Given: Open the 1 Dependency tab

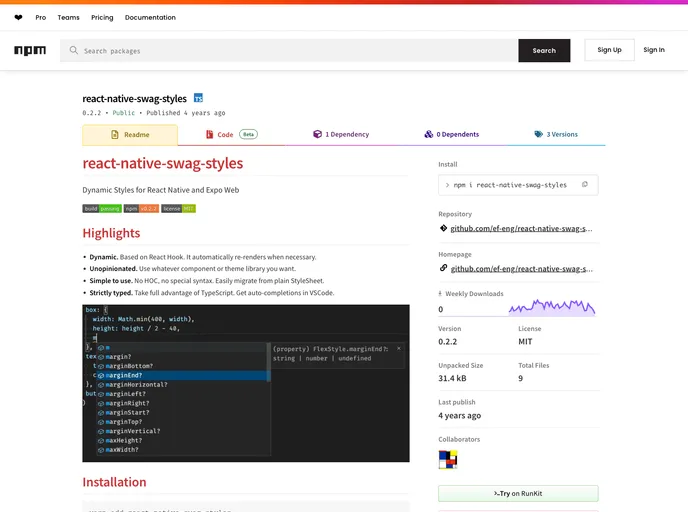Looking at the screenshot, I should pyautogui.click(x=341, y=134).
